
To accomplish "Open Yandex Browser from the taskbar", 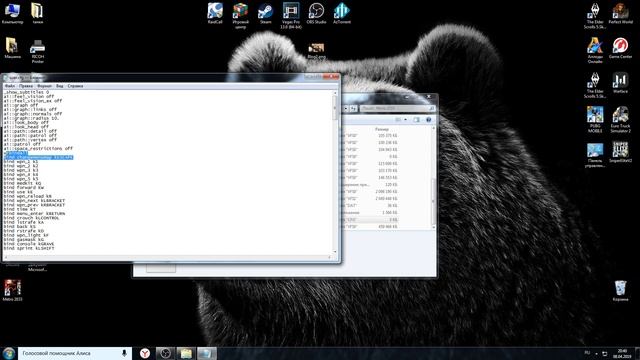I will pyautogui.click(x=145, y=353).
